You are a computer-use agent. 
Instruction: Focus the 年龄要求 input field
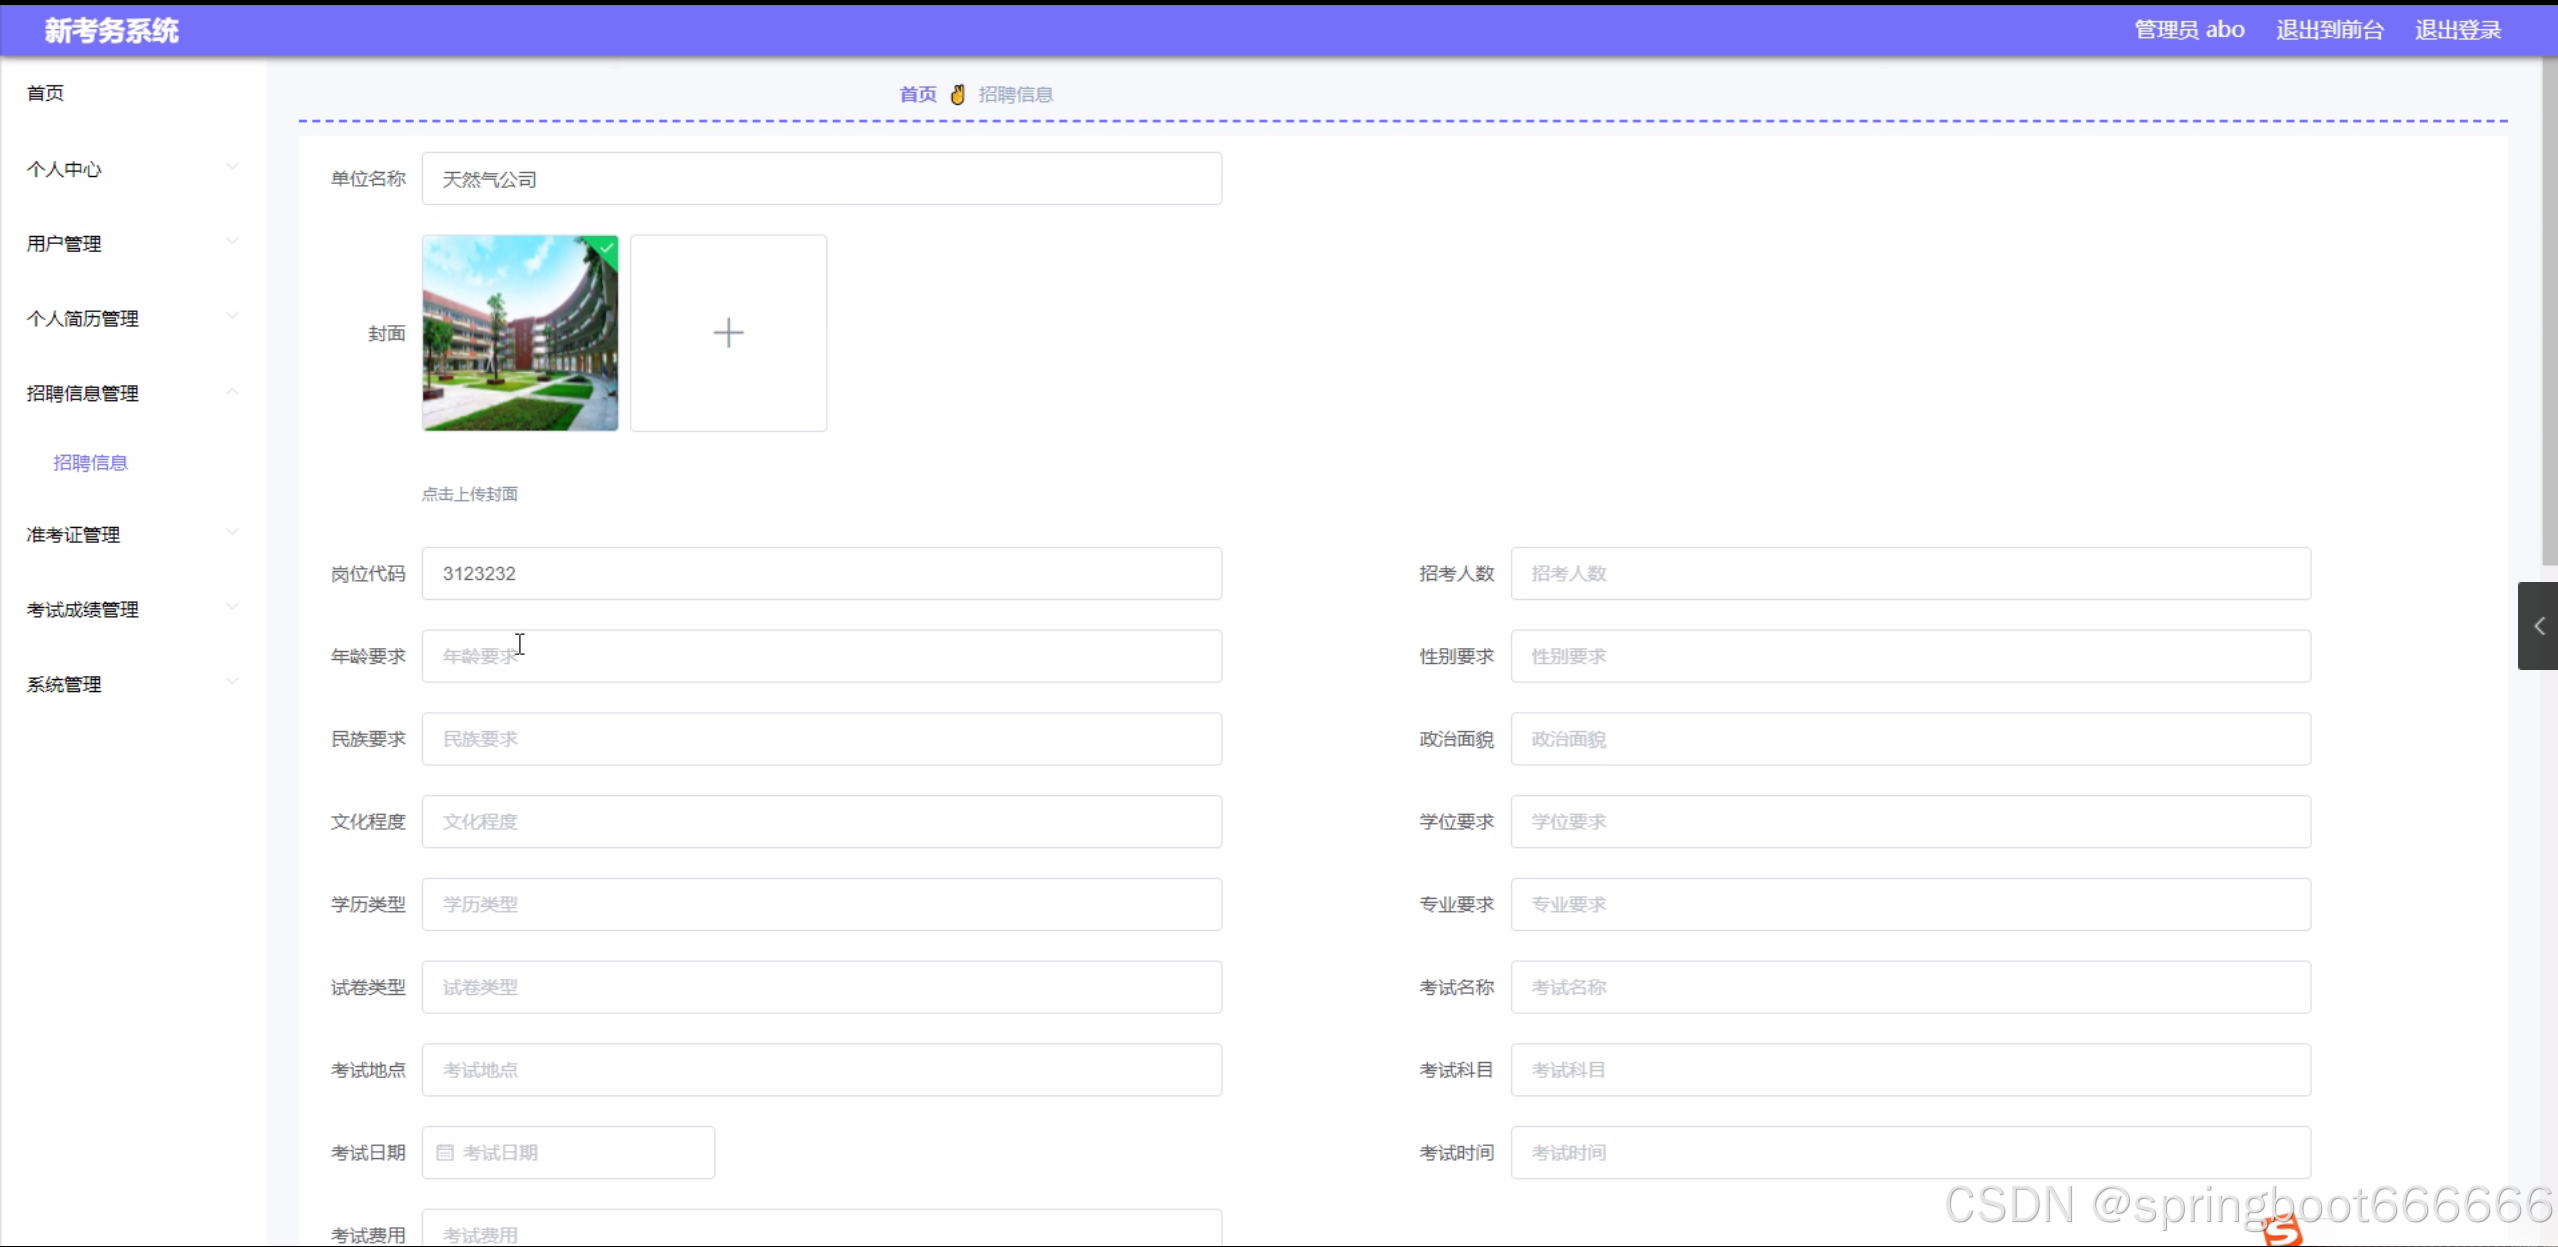coord(822,657)
